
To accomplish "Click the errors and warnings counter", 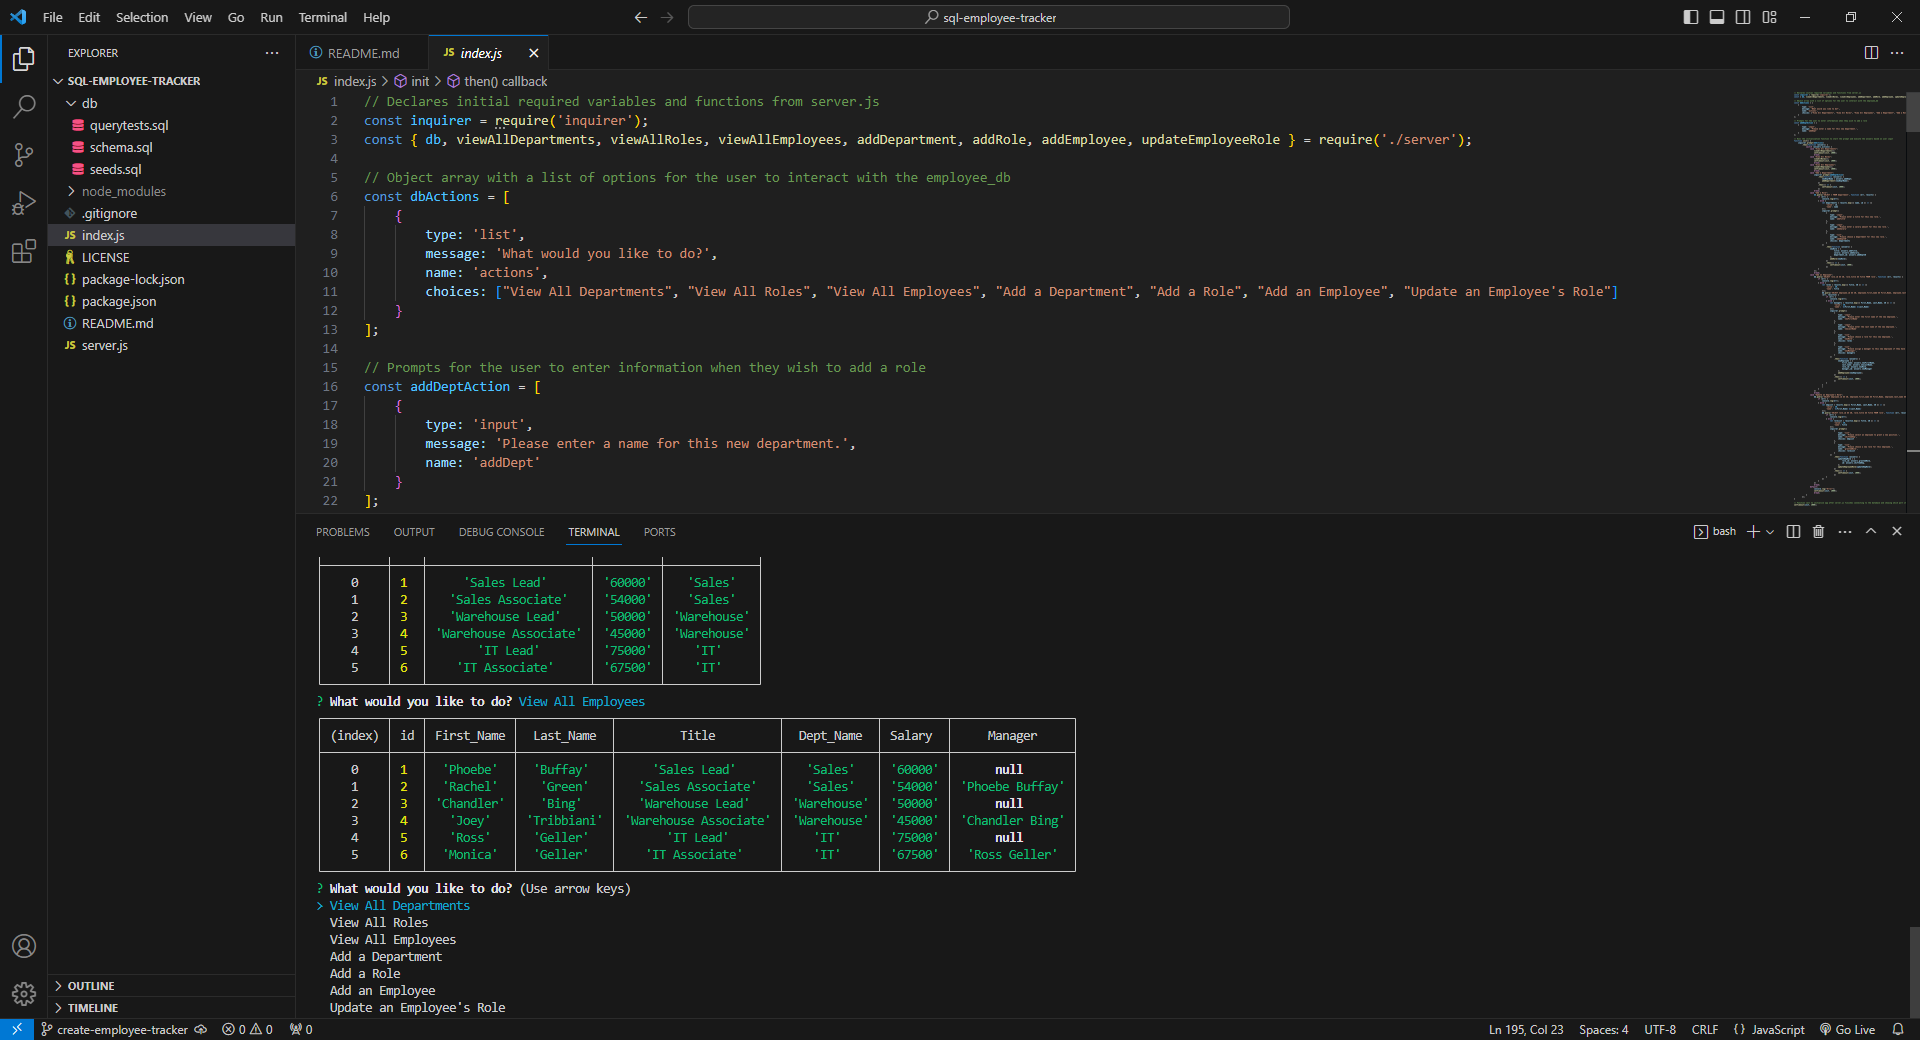I will (247, 1029).
